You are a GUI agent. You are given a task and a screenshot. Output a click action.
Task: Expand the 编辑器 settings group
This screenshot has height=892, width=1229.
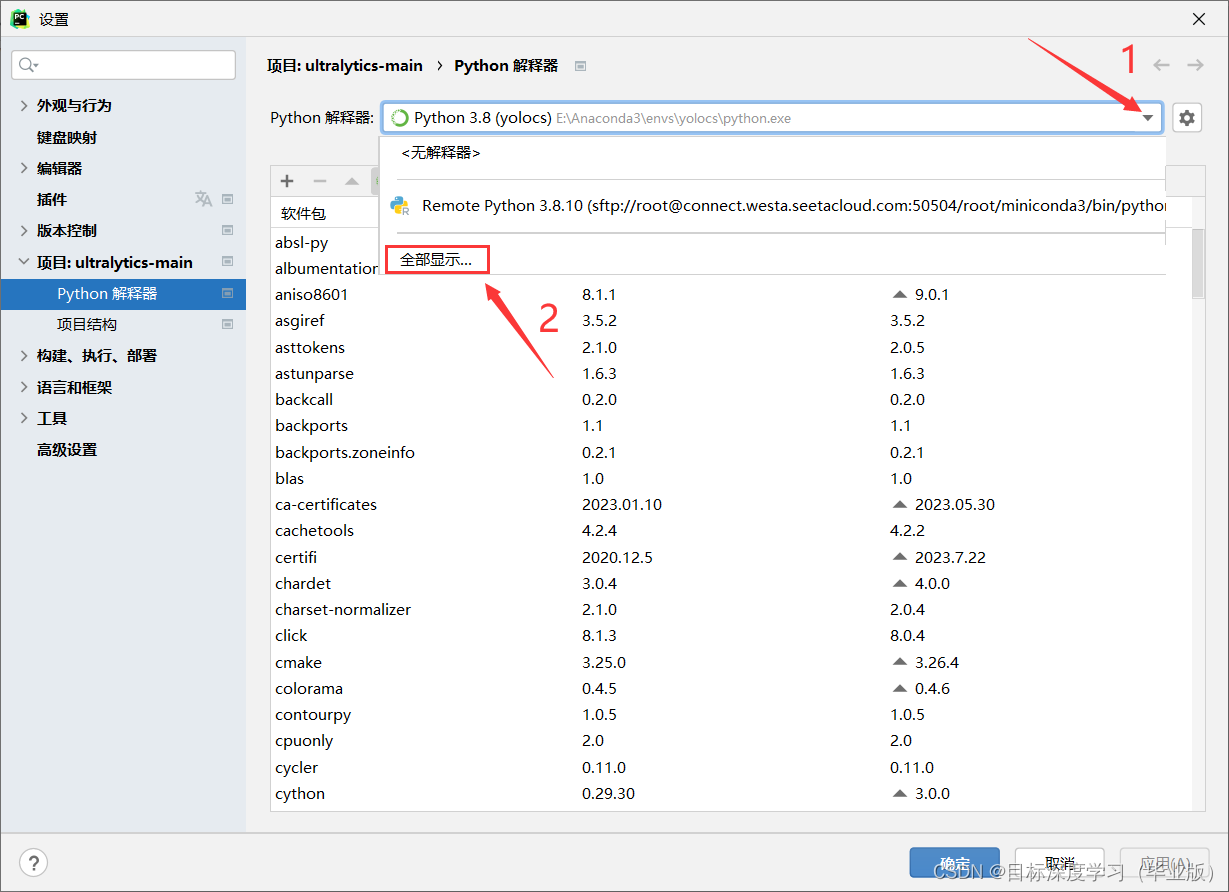[x=24, y=168]
